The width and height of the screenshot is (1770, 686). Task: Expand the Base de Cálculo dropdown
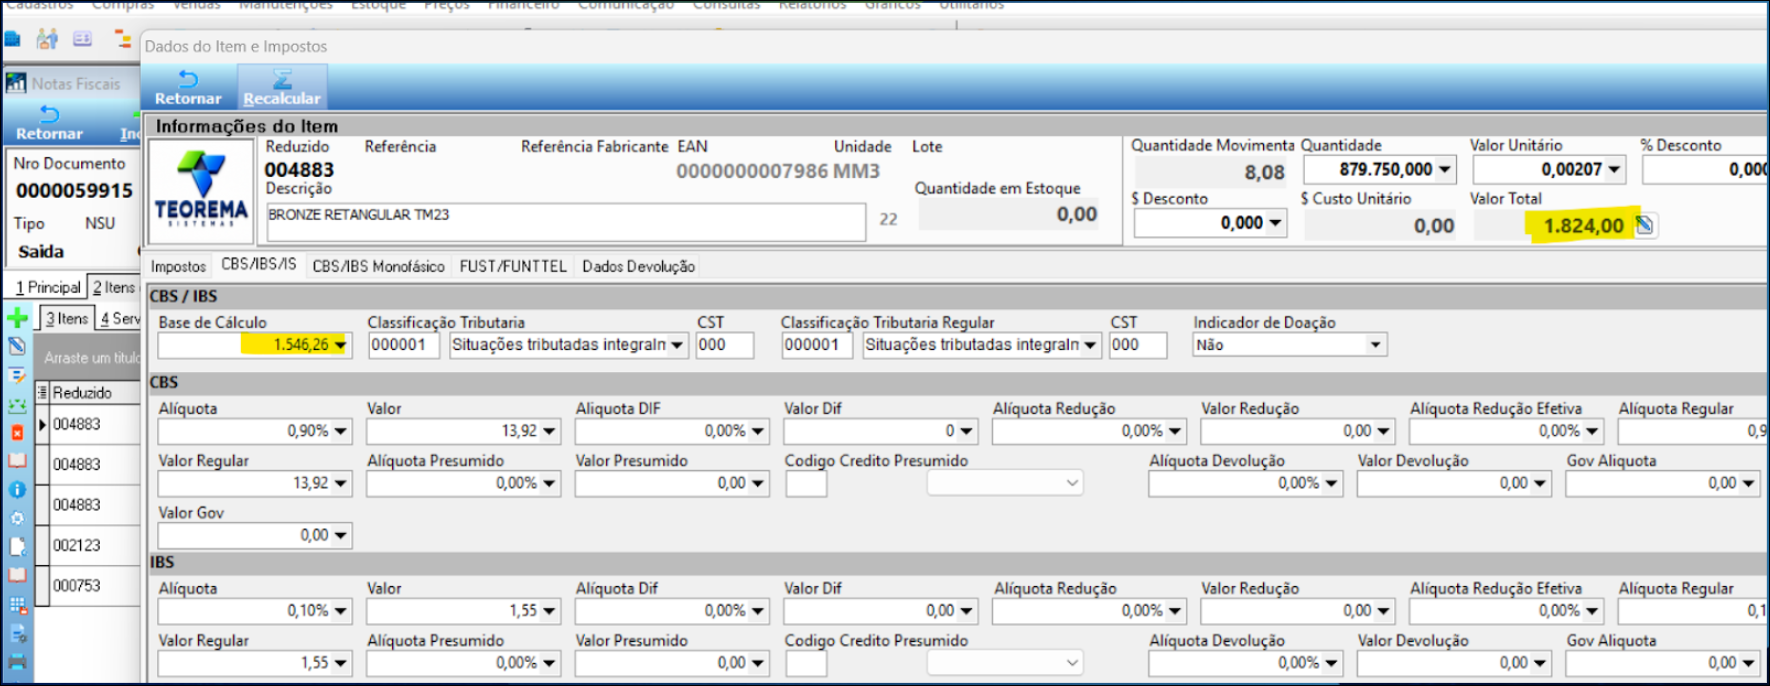[x=341, y=345]
